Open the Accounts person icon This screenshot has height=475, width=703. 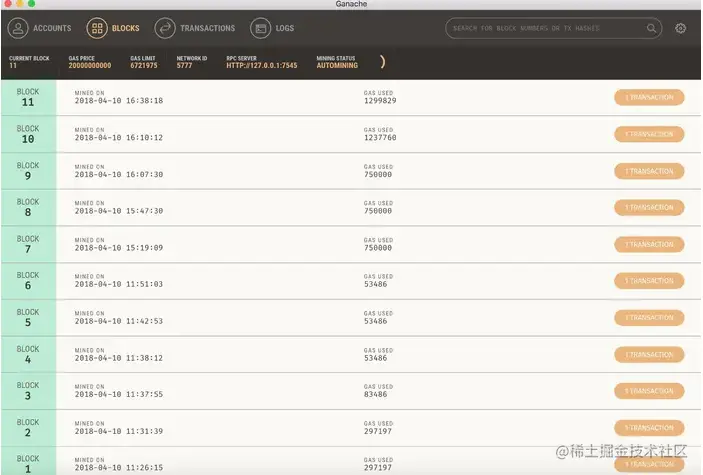(x=18, y=28)
